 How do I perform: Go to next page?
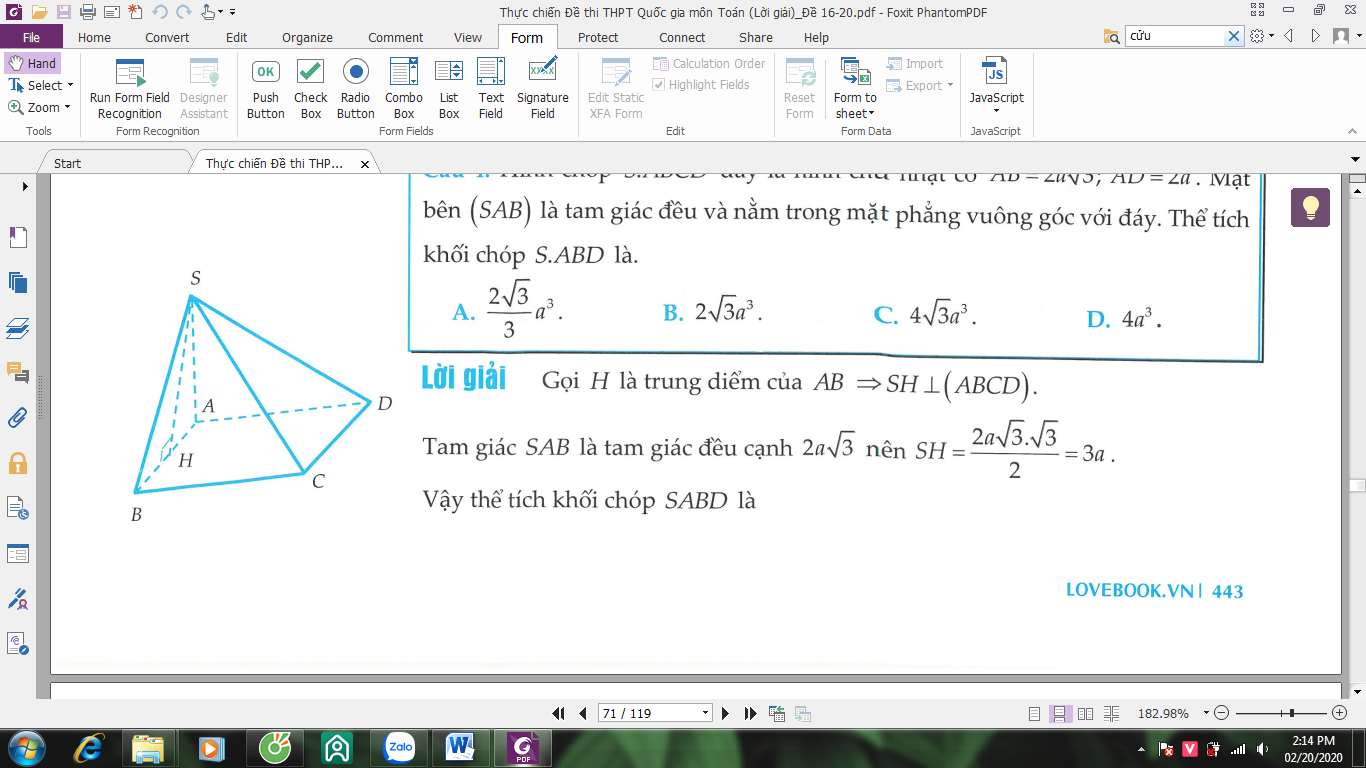coord(727,713)
